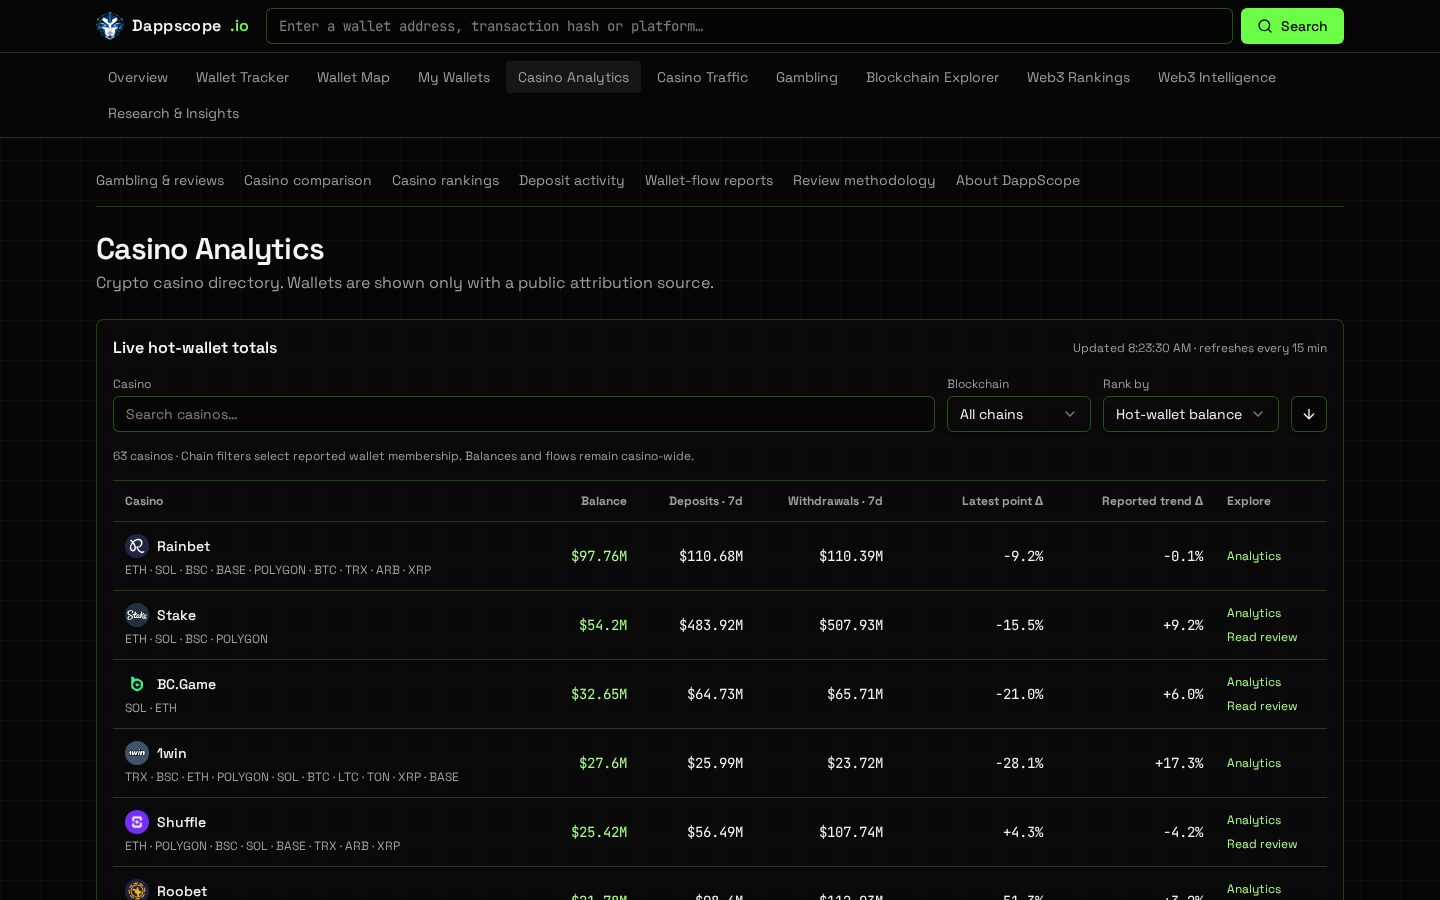Image resolution: width=1440 pixels, height=900 pixels.
Task: Click the 1win casino logo icon
Action: click(x=137, y=753)
